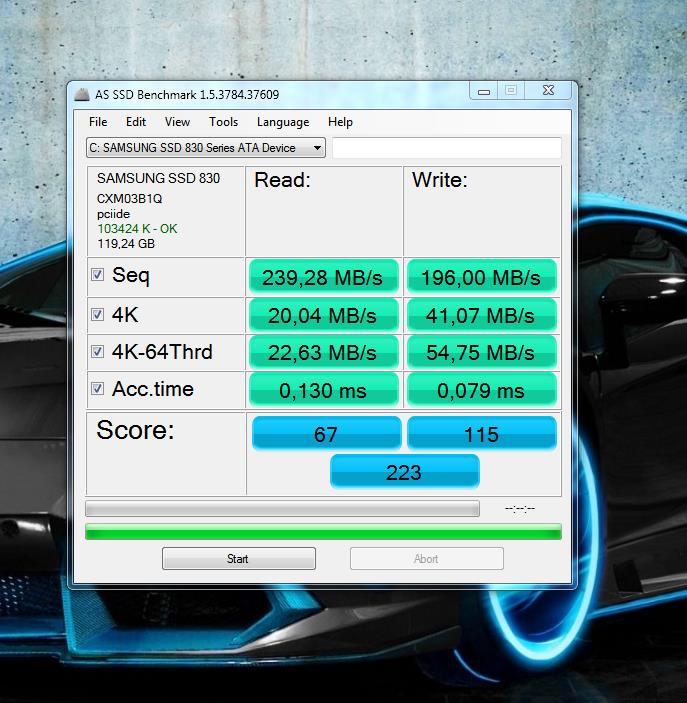Image resolution: width=687 pixels, height=703 pixels.
Task: Start the benchmark with the Start button
Action: tap(239, 559)
